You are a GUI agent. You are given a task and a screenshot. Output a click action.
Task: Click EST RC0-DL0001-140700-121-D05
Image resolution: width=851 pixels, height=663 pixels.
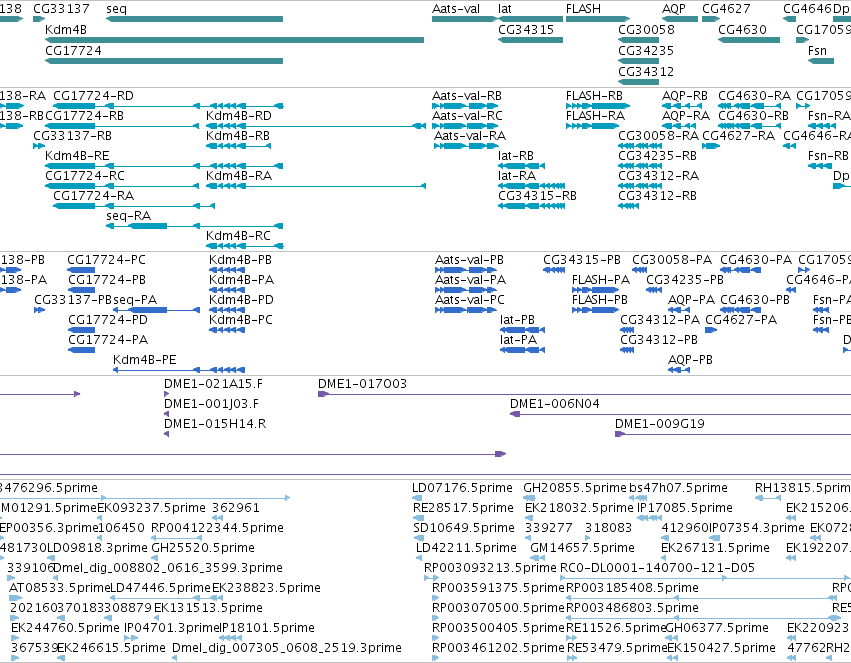point(657,569)
